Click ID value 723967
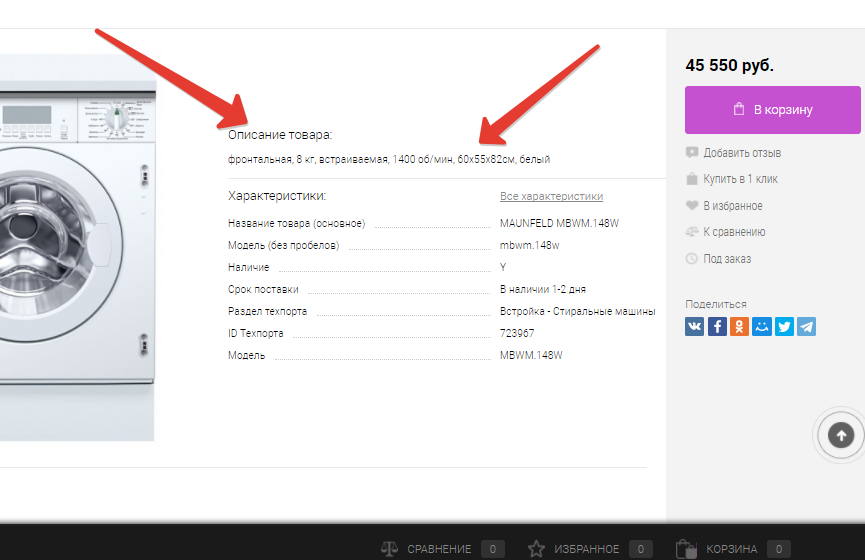865x560 pixels. [517, 333]
